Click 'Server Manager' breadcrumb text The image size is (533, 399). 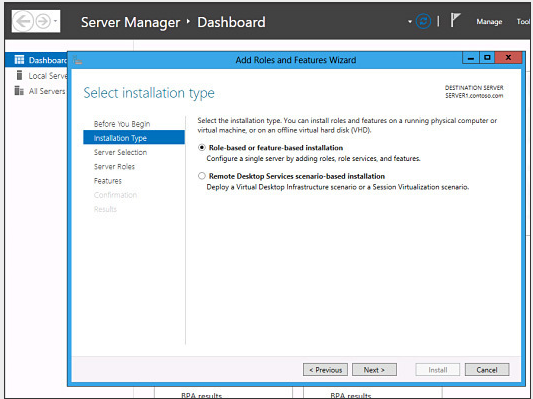click(130, 22)
